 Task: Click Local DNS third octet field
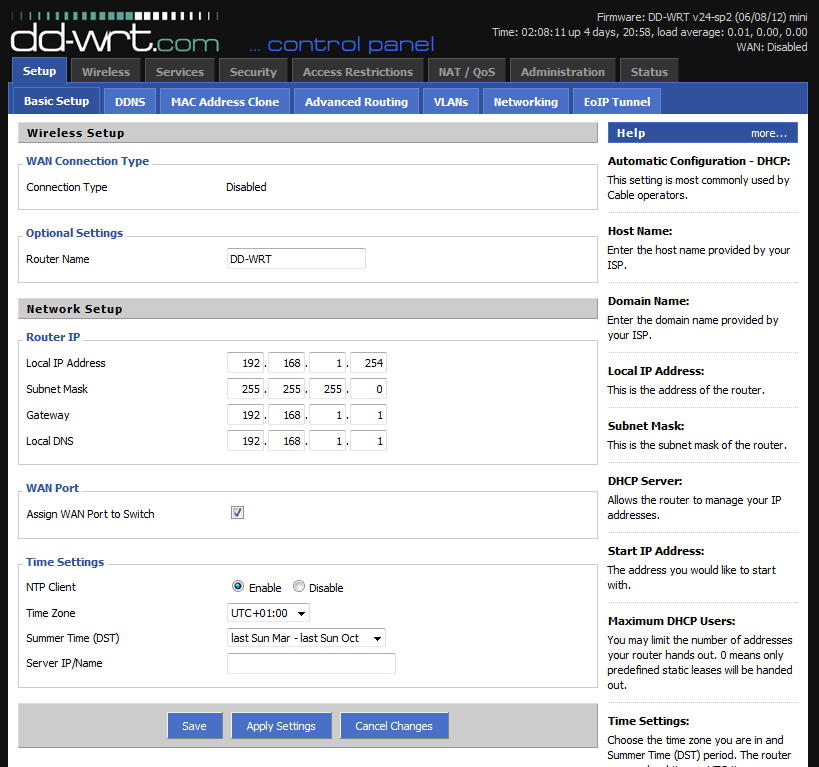327,441
